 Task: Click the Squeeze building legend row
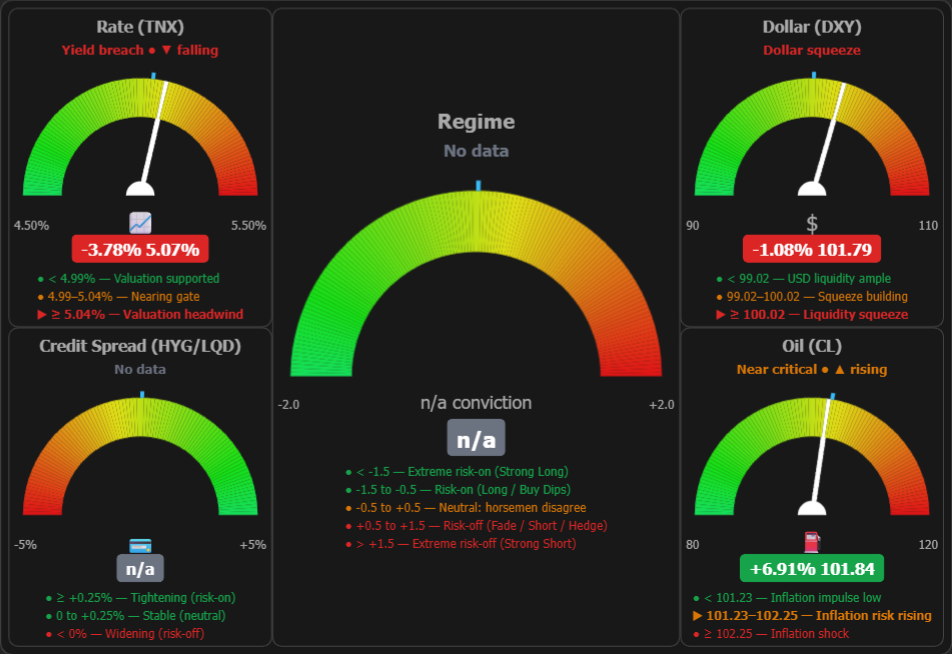[812, 296]
